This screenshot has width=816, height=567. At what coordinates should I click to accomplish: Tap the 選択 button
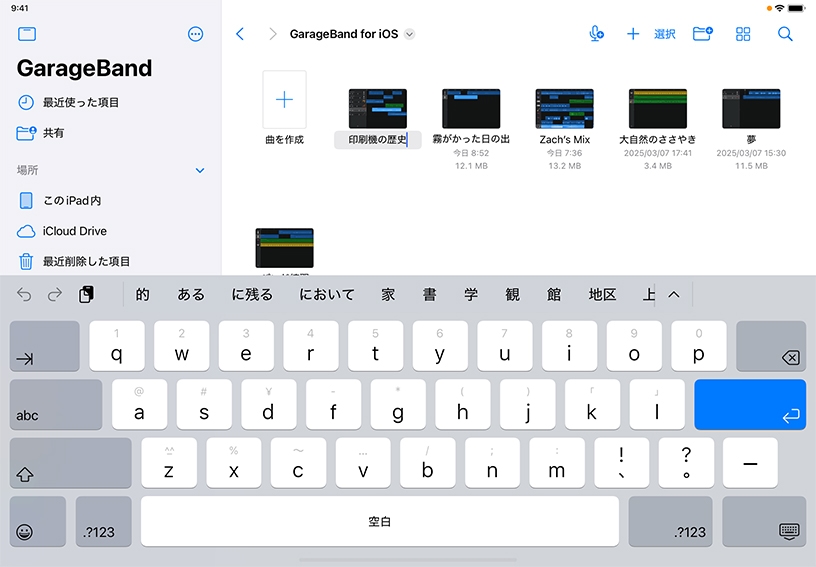[665, 34]
